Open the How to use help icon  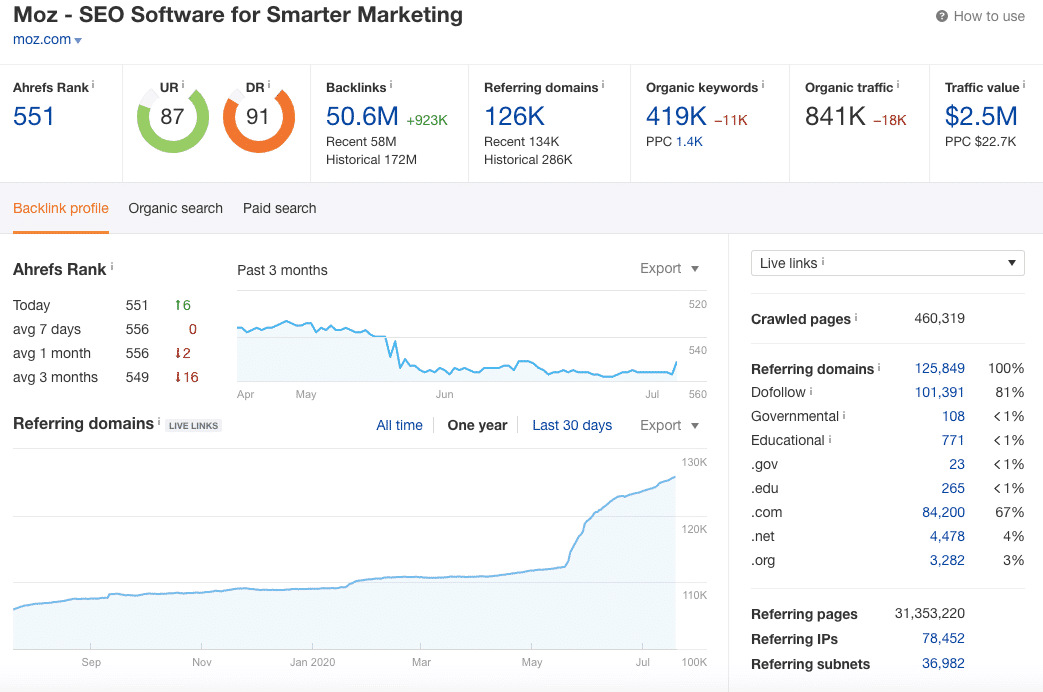coord(941,17)
